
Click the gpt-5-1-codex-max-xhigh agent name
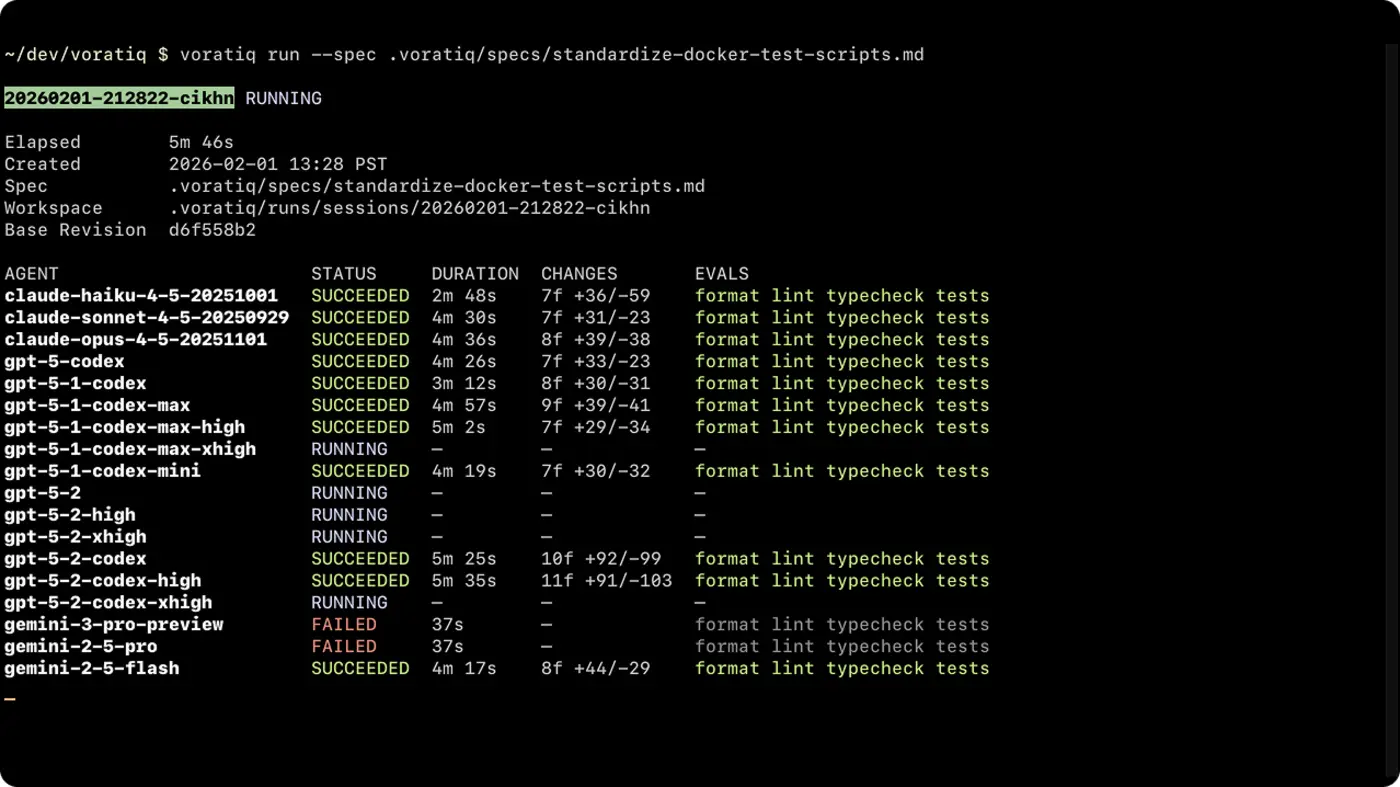tap(130, 449)
